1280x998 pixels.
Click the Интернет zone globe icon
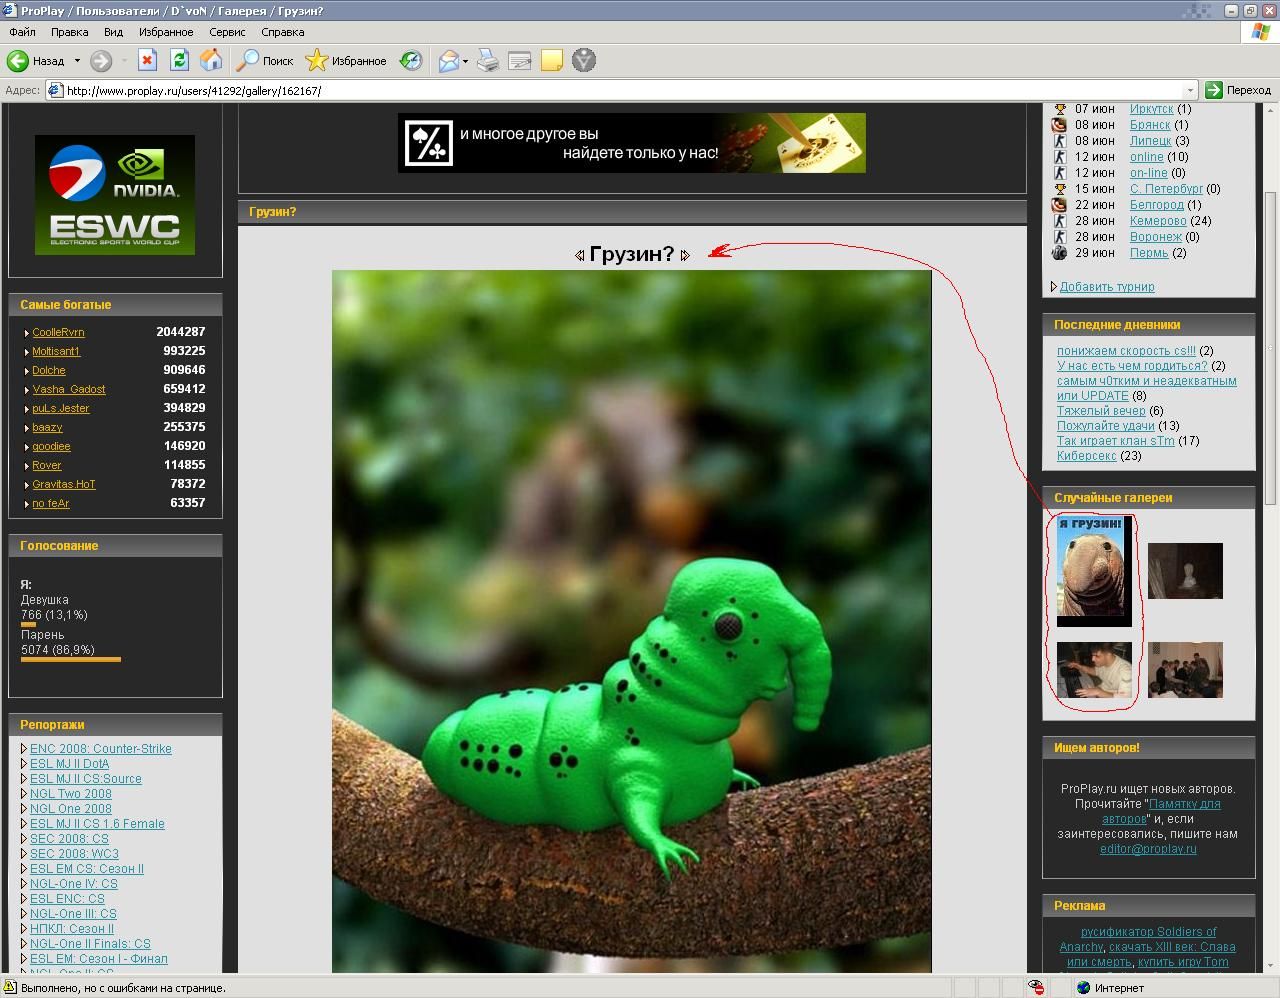(x=1083, y=988)
